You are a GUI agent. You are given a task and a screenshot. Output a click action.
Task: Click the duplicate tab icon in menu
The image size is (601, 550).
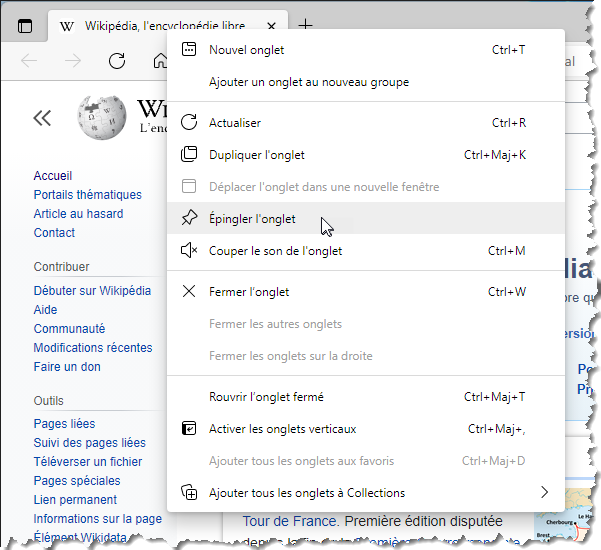189,155
